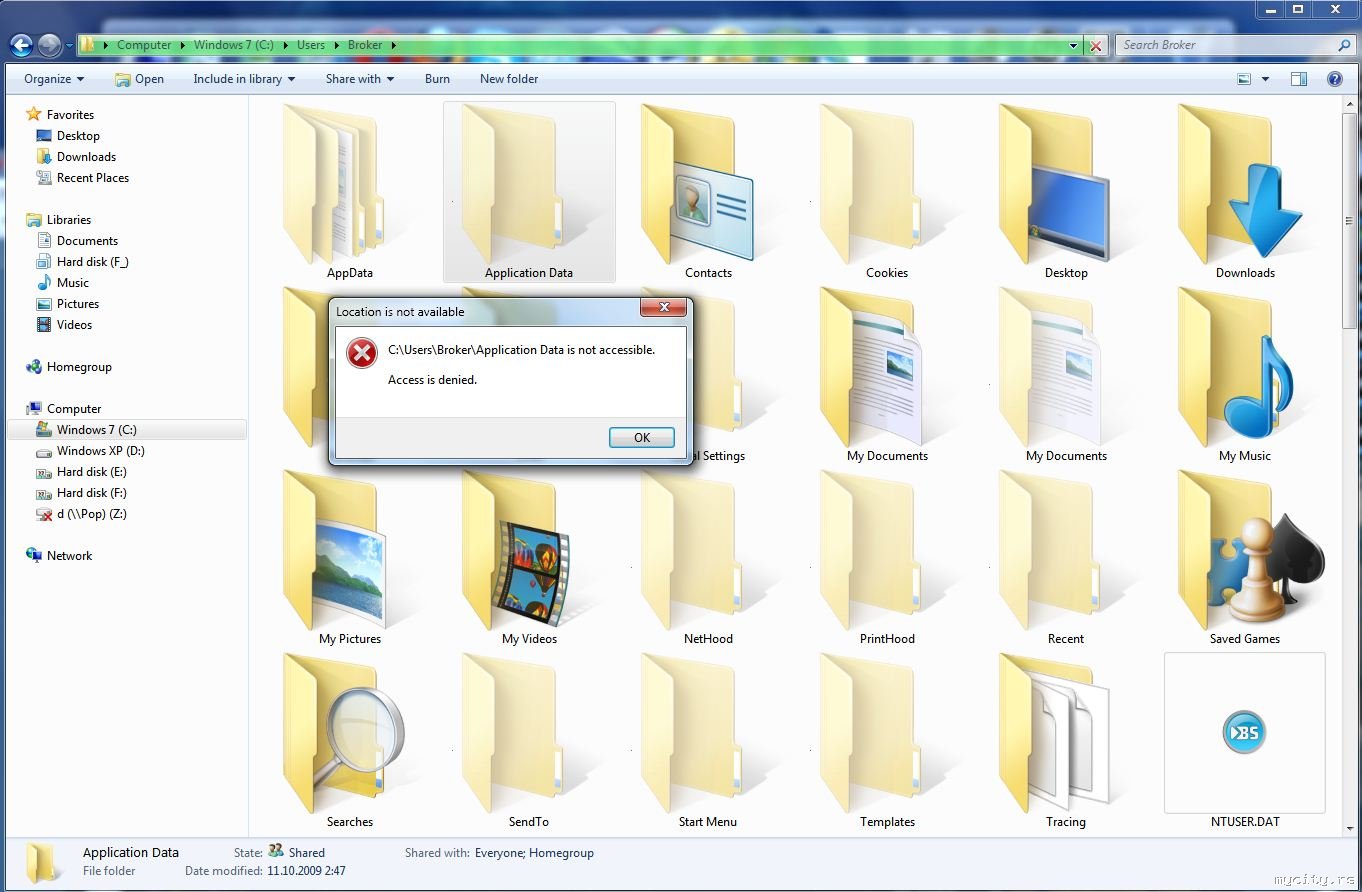Open the Help question mark icon

coord(1334,79)
